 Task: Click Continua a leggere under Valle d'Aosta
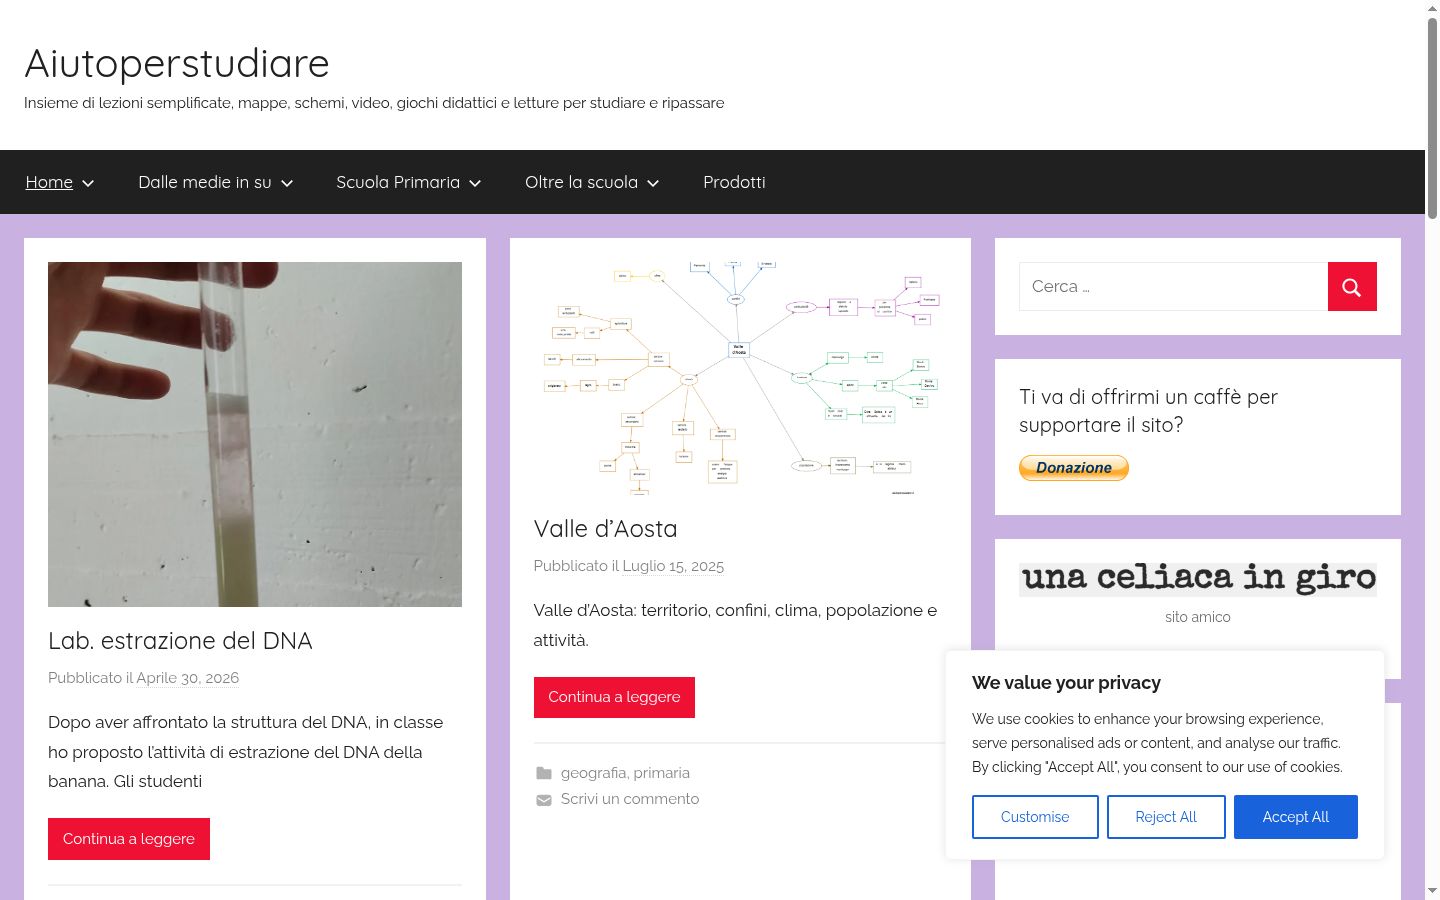614,697
